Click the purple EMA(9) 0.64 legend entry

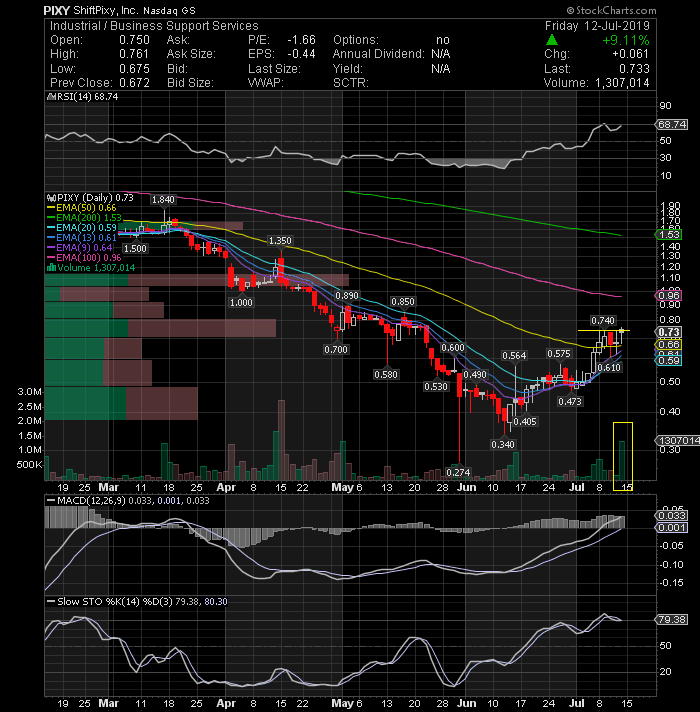click(79, 247)
